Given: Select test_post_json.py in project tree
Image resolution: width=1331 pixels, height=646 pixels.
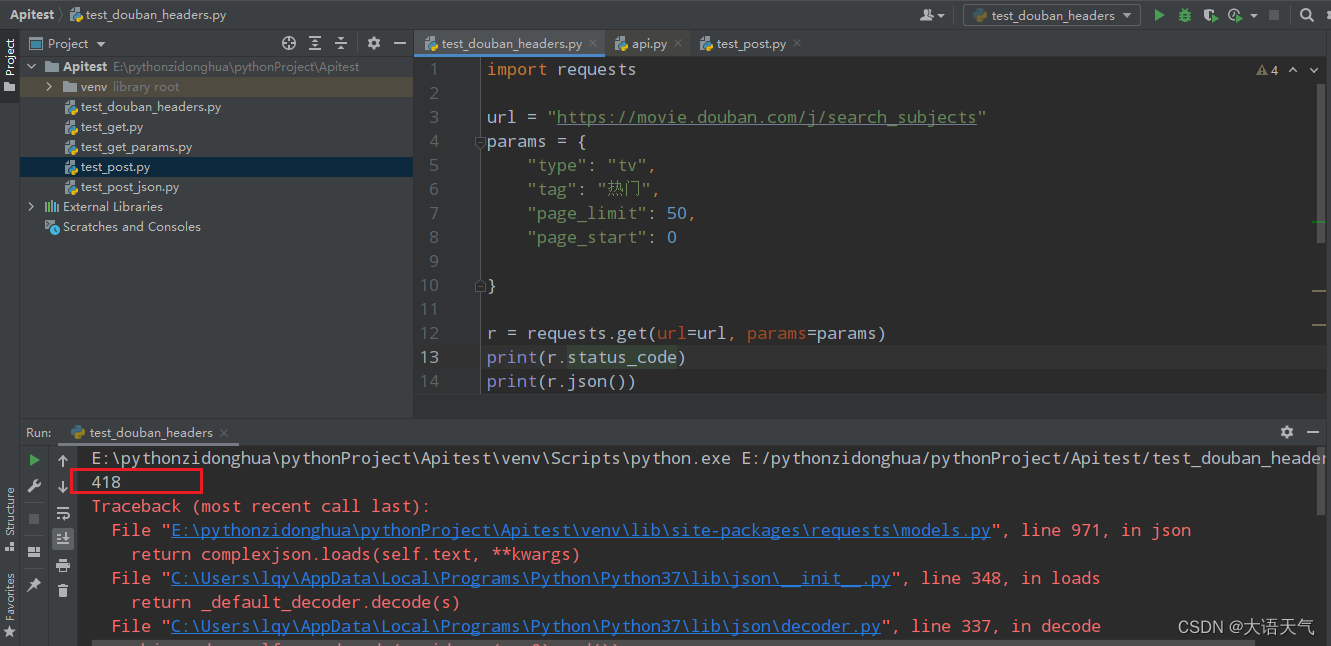Looking at the screenshot, I should (x=130, y=187).
